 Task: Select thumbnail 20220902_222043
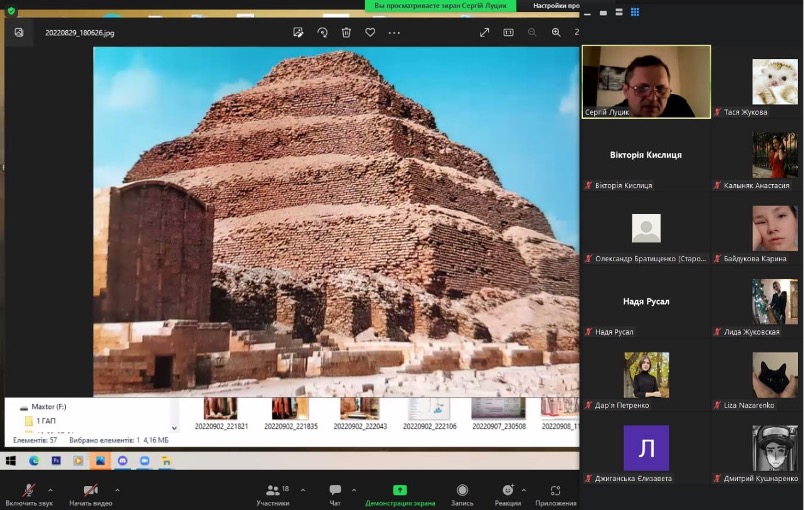(x=360, y=414)
